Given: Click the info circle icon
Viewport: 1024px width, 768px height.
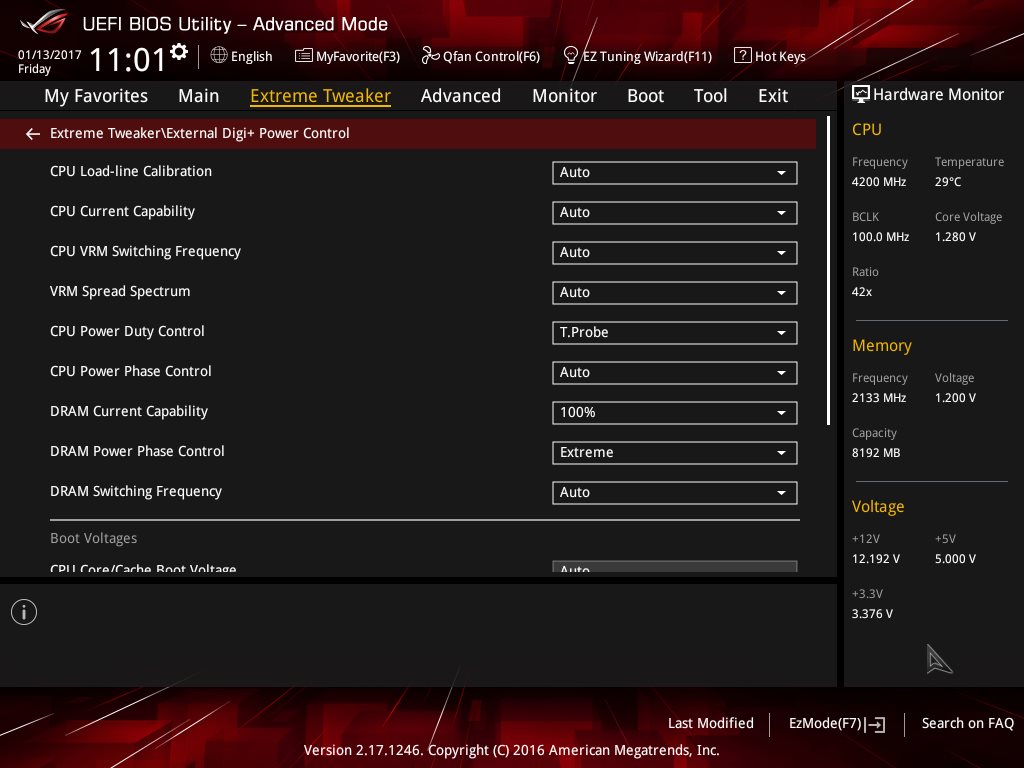Looking at the screenshot, I should [x=24, y=612].
